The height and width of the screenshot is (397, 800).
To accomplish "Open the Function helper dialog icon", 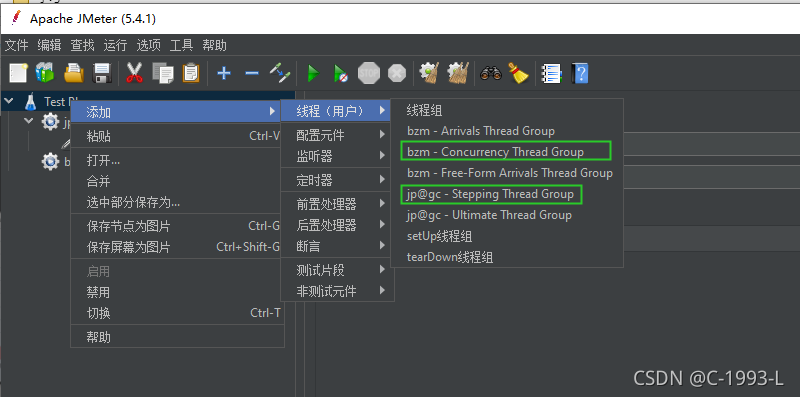I will (x=551, y=73).
